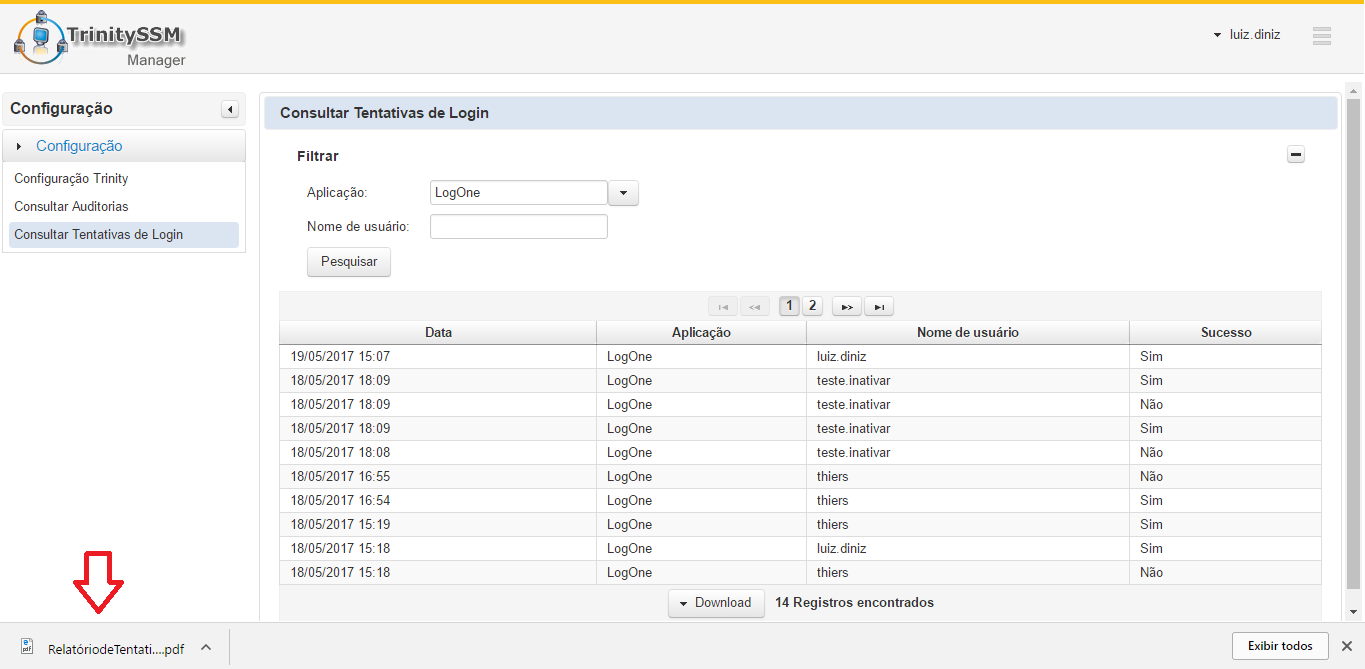Close the browser download bar
The height and width of the screenshot is (669, 1365).
click(x=1346, y=646)
